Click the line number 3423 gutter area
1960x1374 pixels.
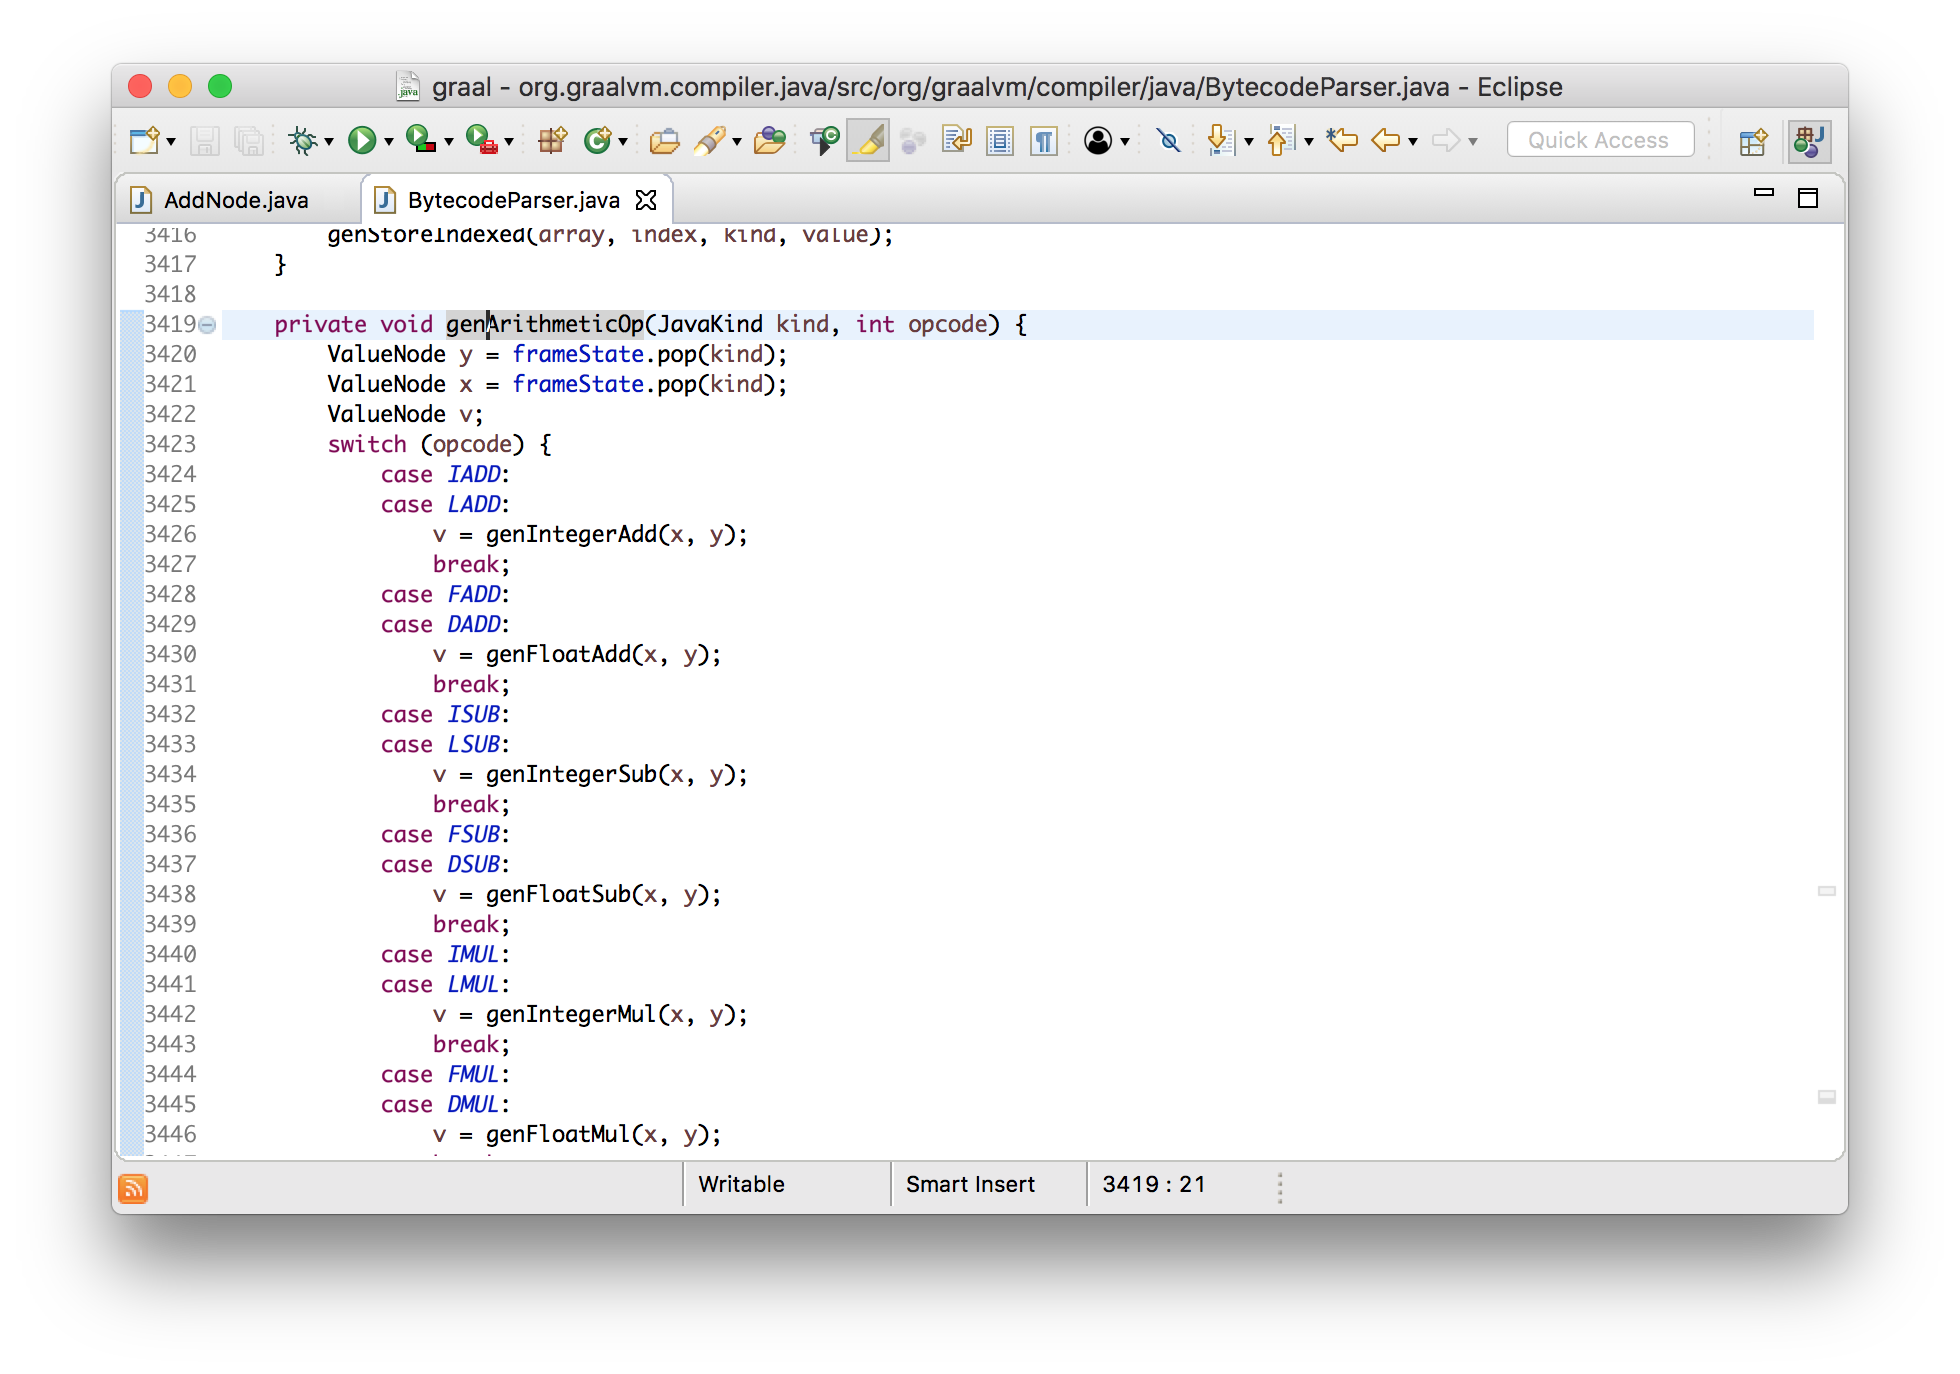point(170,444)
